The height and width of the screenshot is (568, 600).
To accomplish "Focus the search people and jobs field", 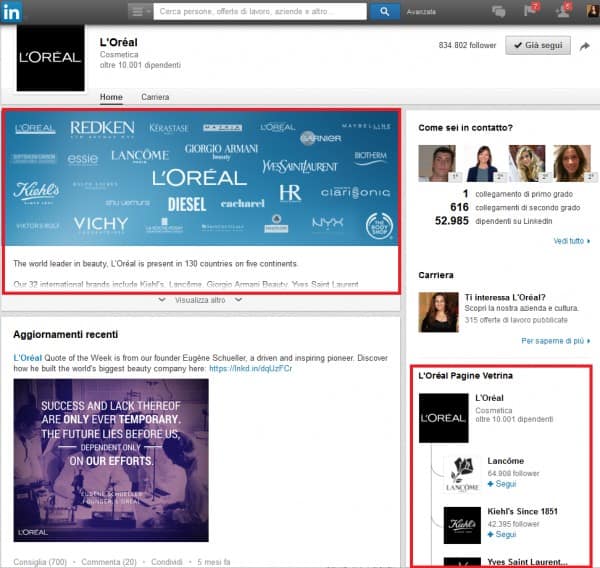I will click(260, 11).
